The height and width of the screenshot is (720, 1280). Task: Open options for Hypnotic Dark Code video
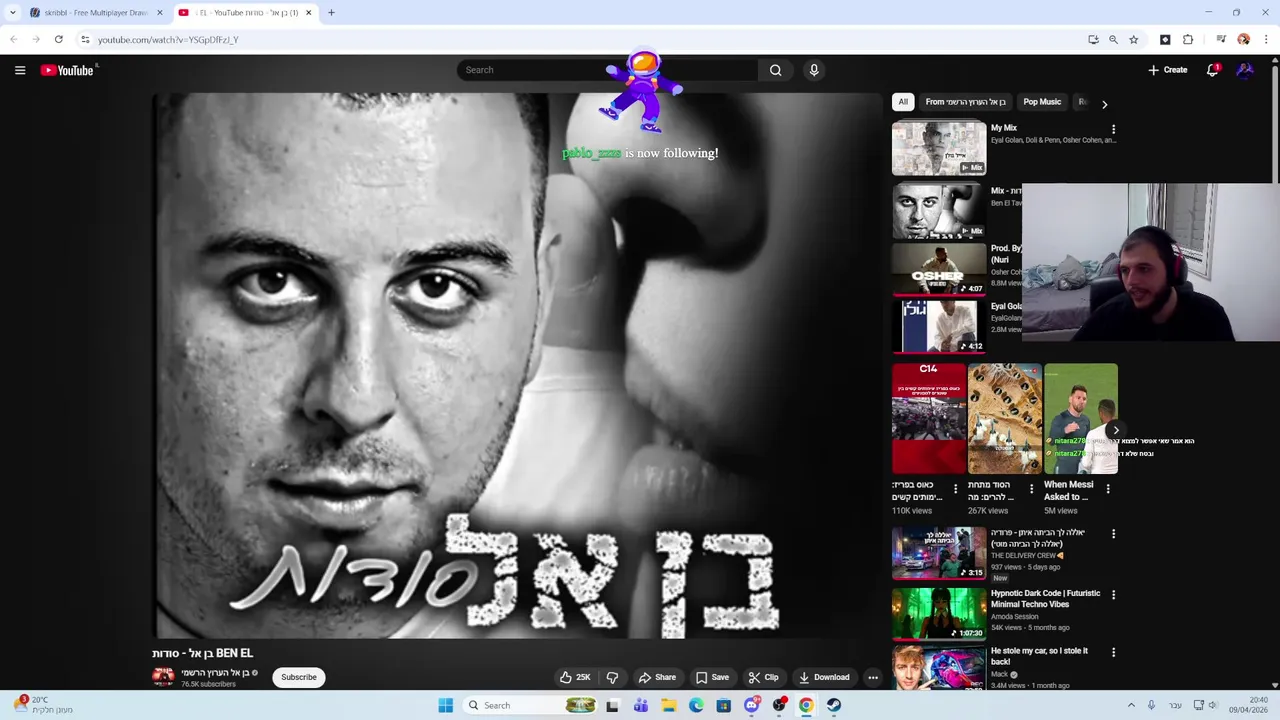pos(1113,595)
